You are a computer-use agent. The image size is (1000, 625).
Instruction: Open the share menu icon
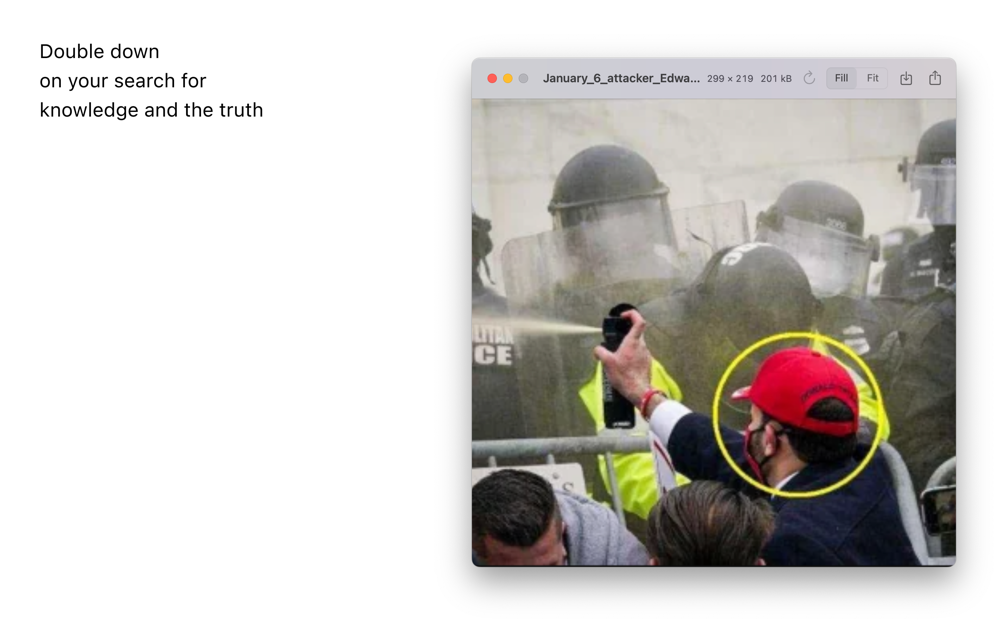[935, 78]
